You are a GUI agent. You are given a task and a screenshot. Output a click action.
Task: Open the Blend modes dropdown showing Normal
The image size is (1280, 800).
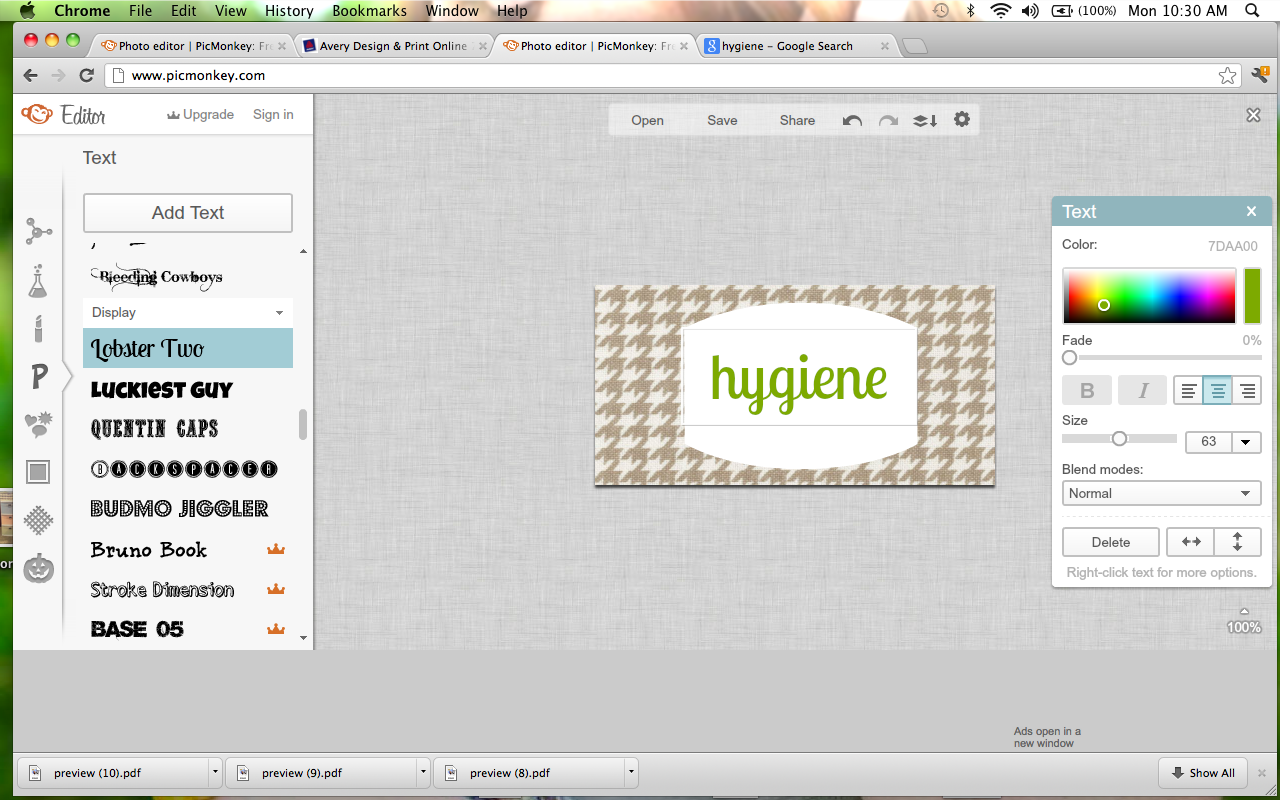pos(1161,492)
